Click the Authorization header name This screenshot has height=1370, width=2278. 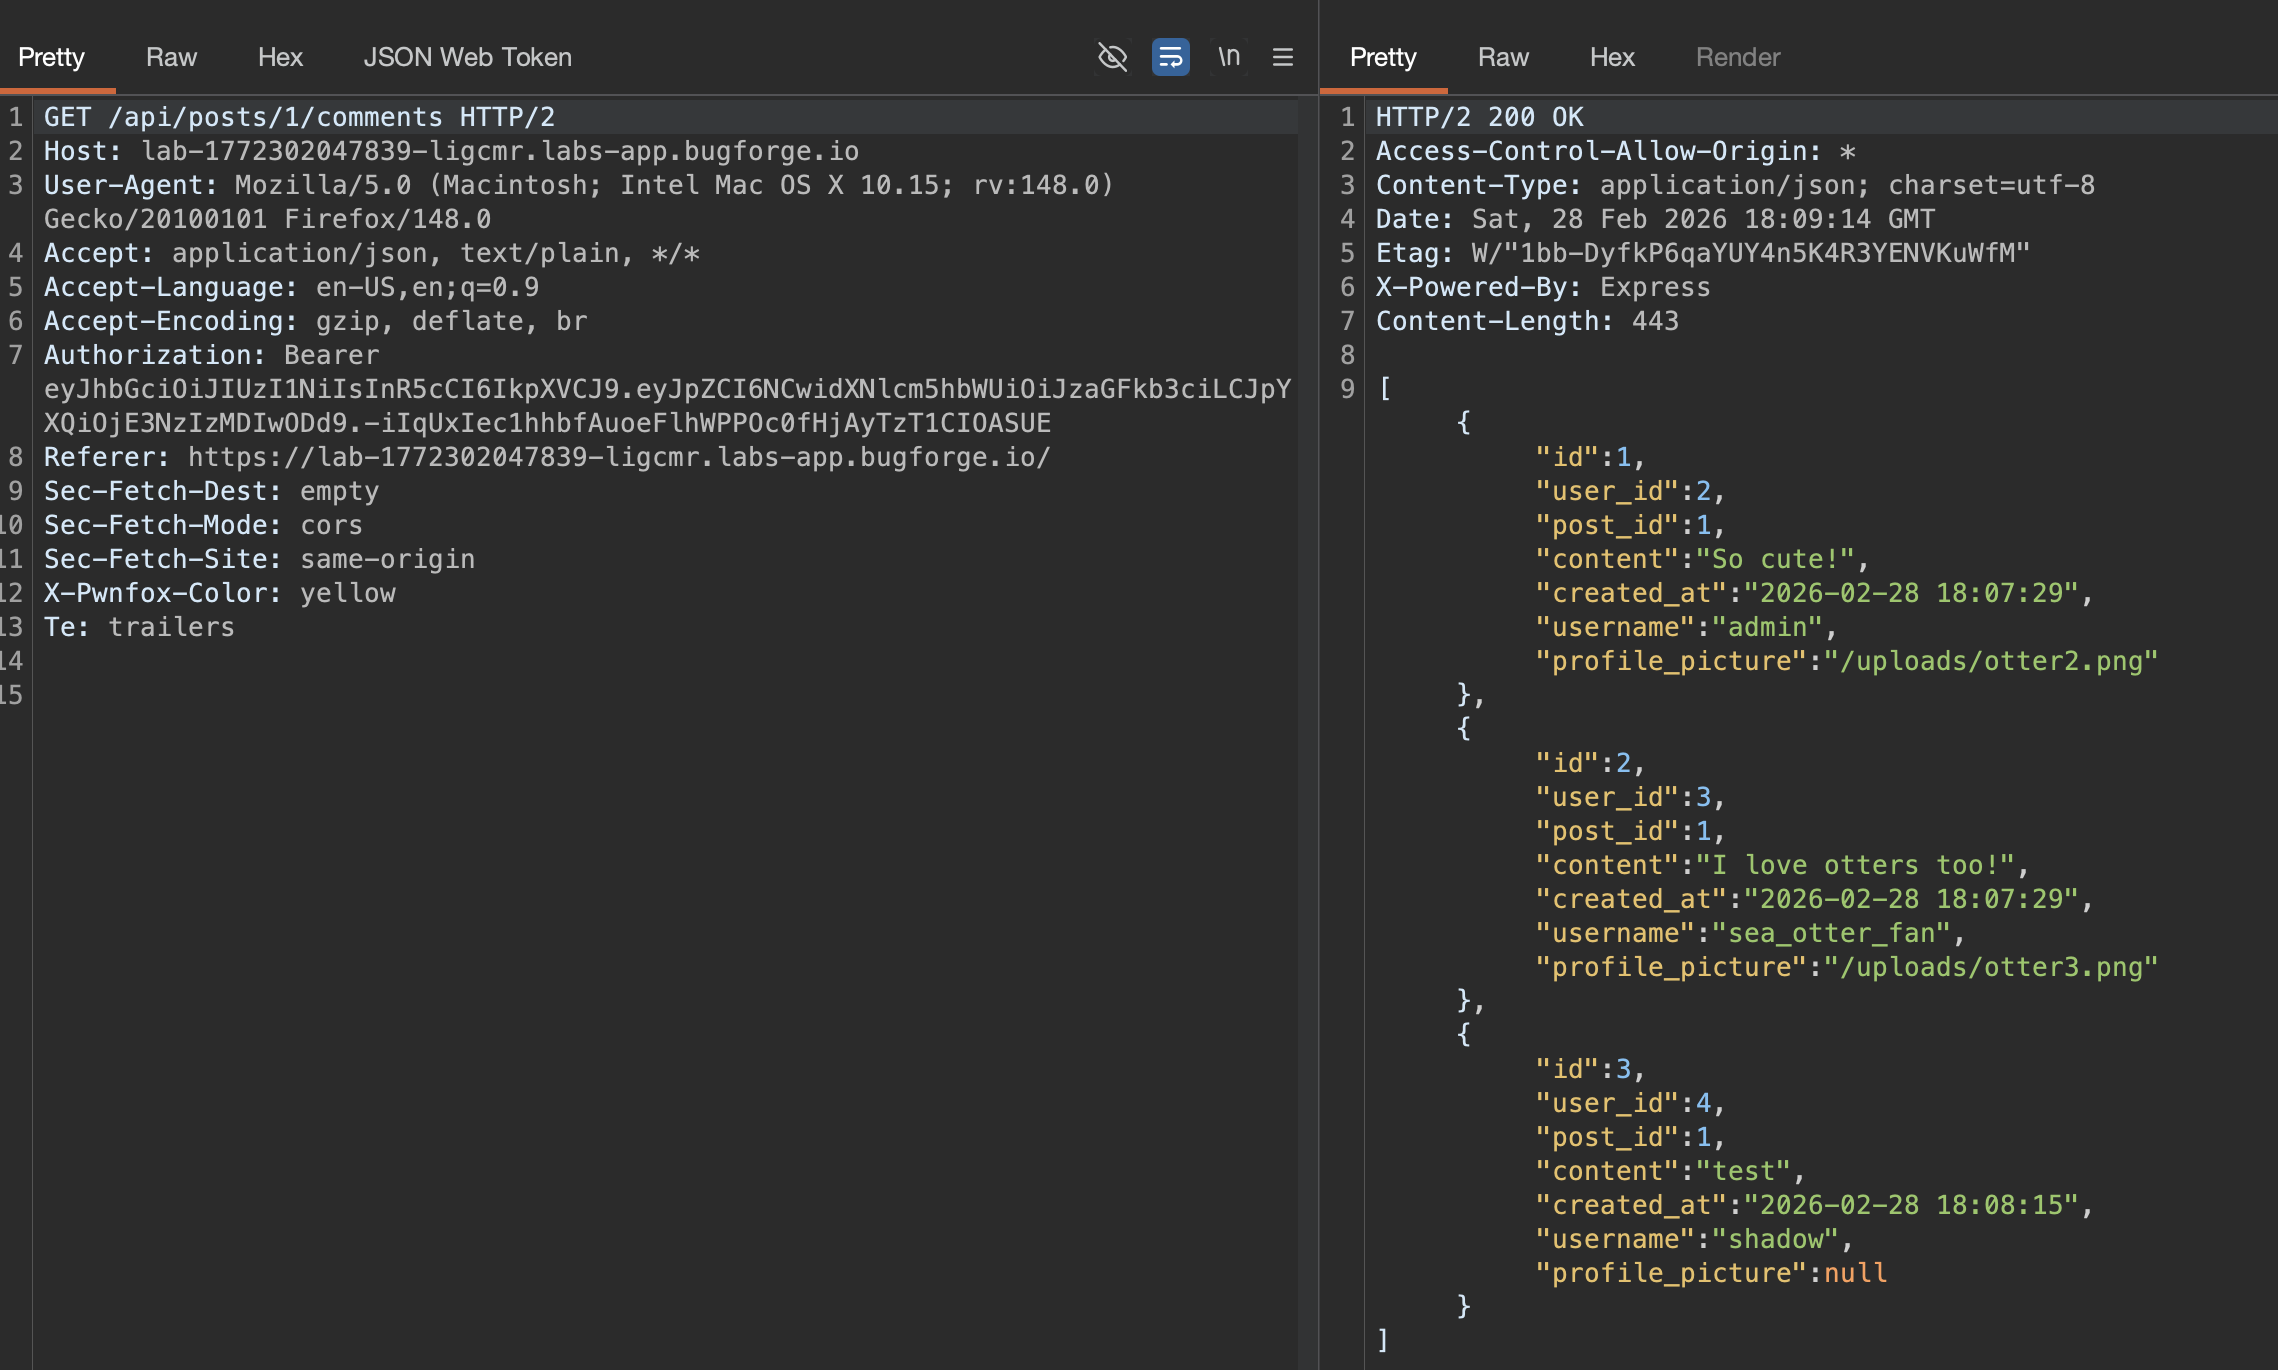click(x=153, y=355)
